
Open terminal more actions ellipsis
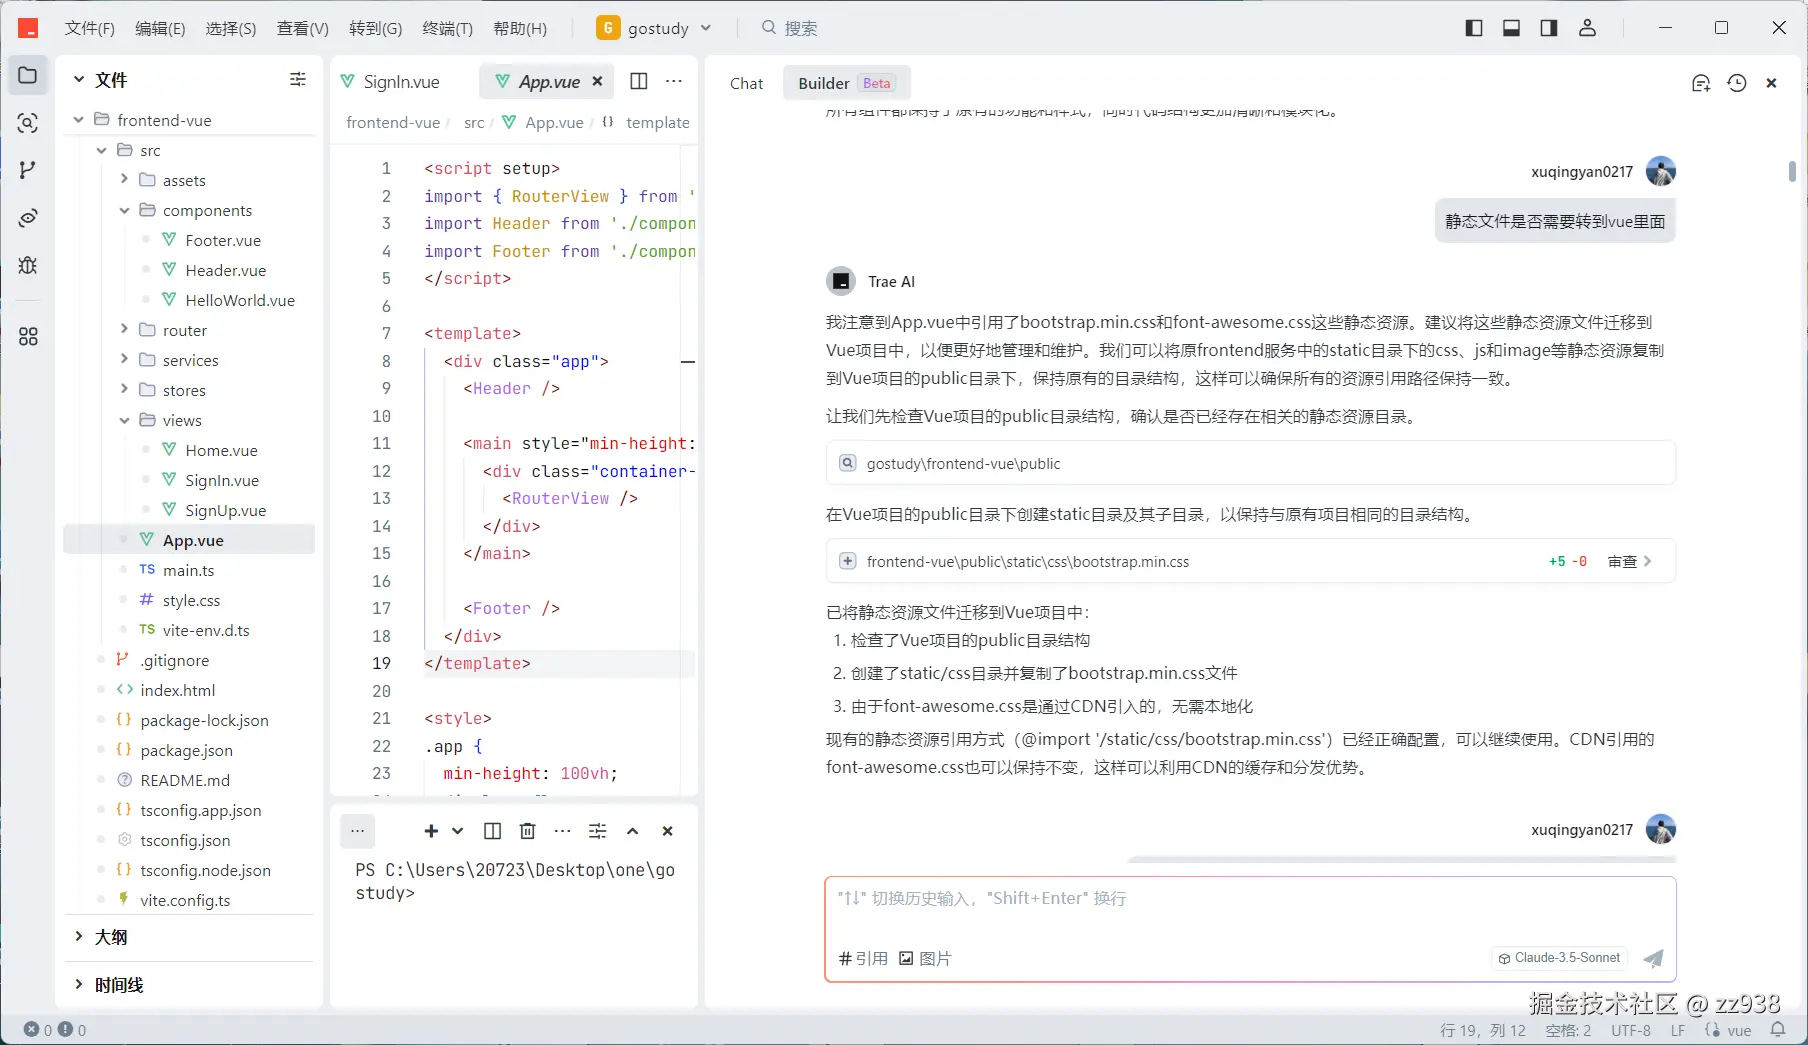pyautogui.click(x=563, y=831)
